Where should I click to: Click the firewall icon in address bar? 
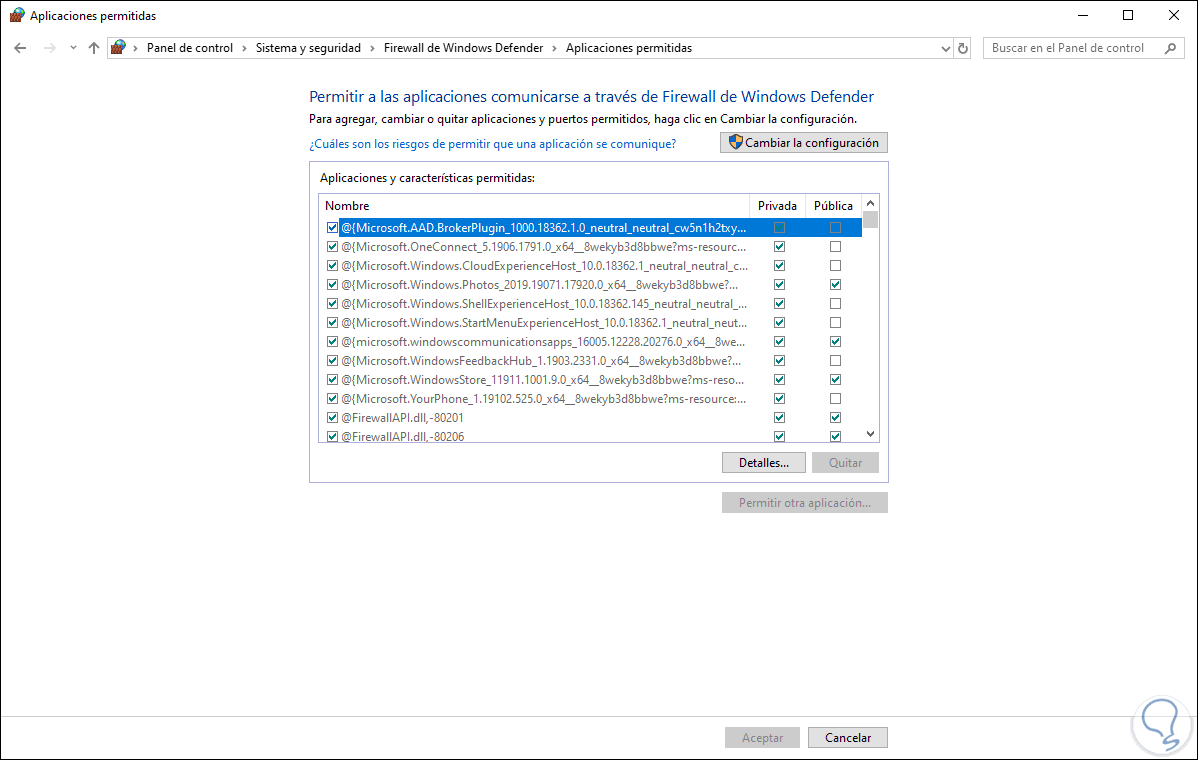pos(118,47)
